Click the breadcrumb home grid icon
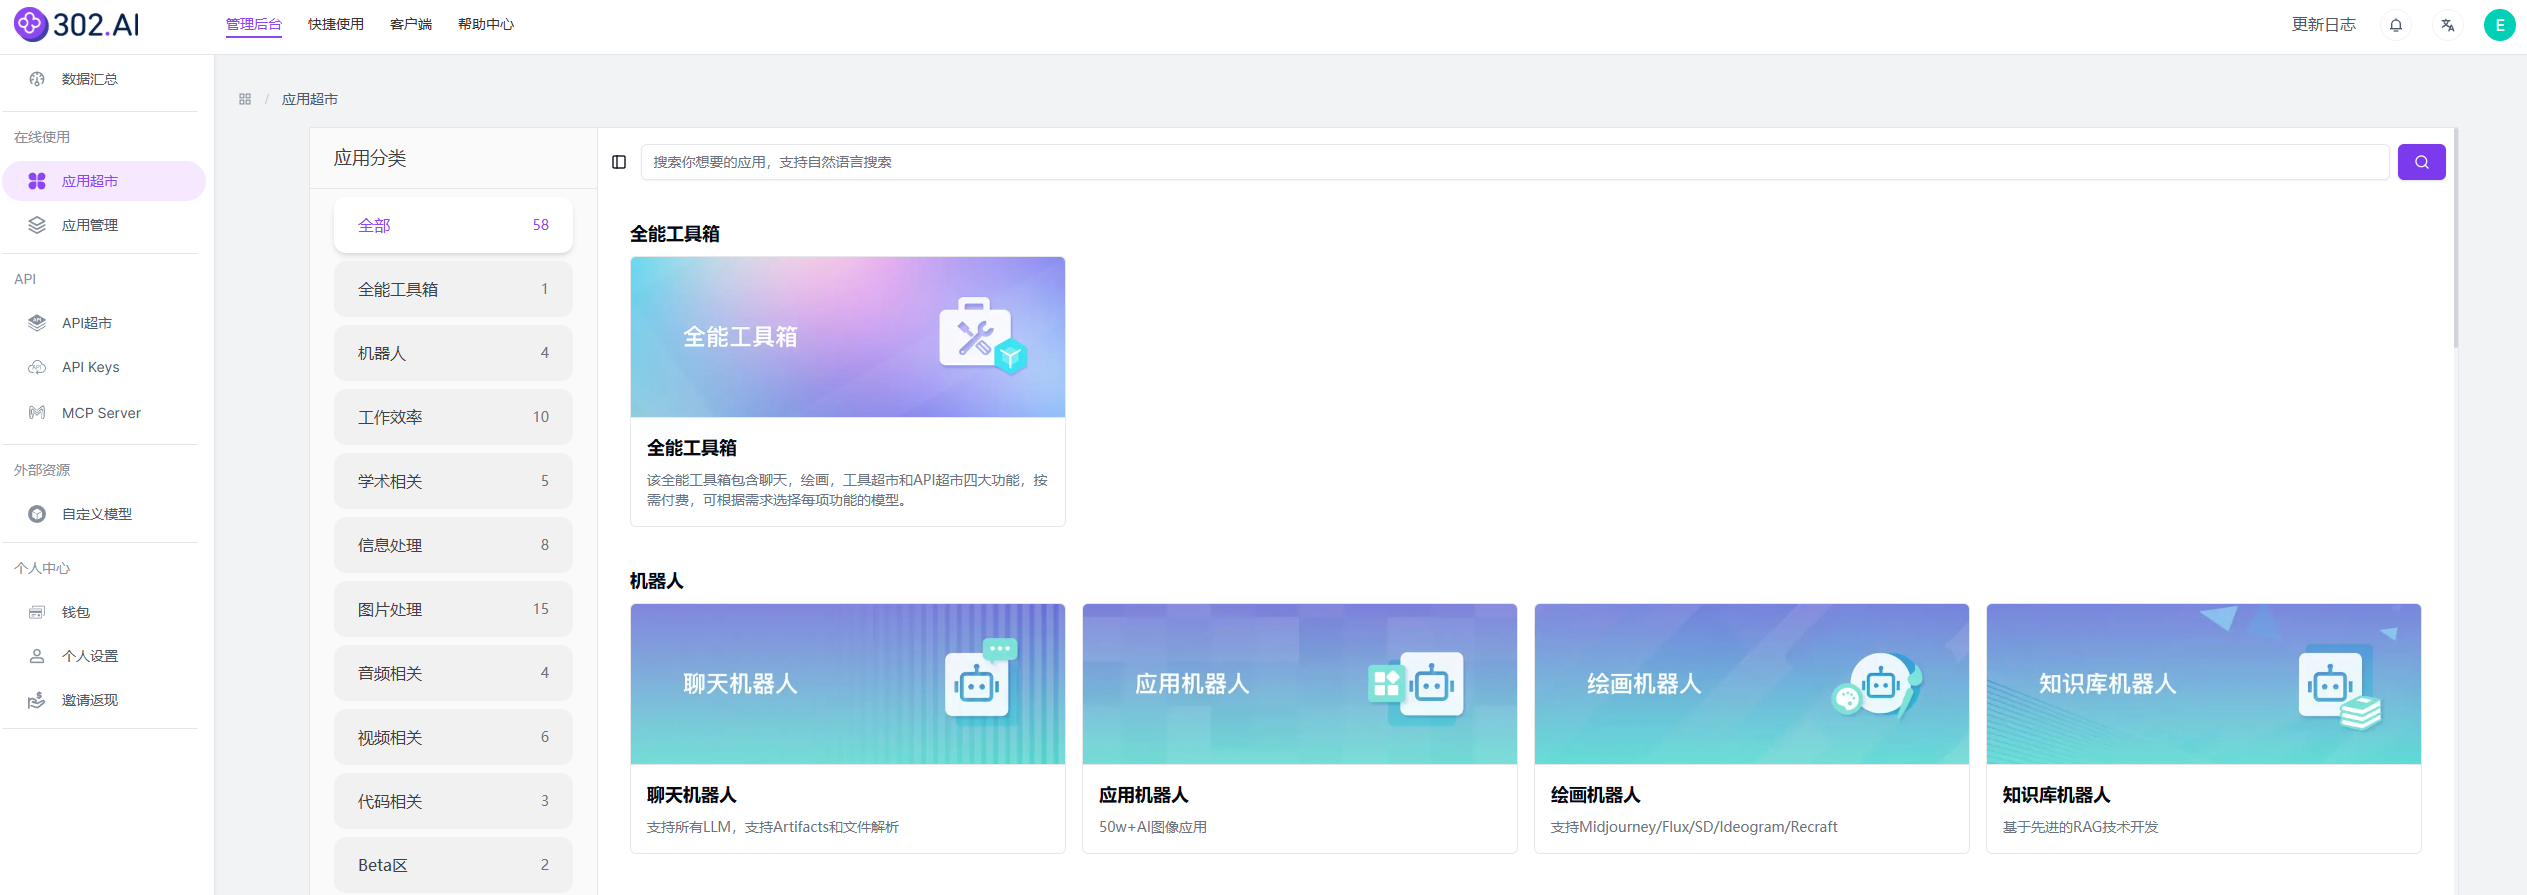 pos(245,99)
